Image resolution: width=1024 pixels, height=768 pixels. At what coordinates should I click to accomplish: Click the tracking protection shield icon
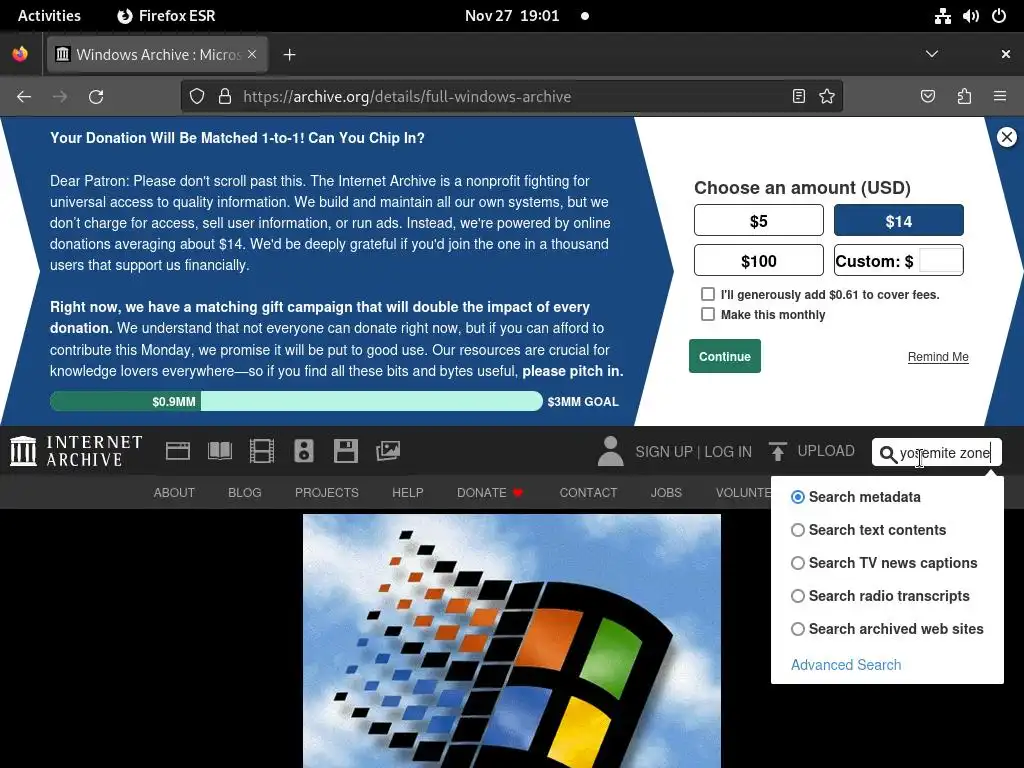pos(197,97)
